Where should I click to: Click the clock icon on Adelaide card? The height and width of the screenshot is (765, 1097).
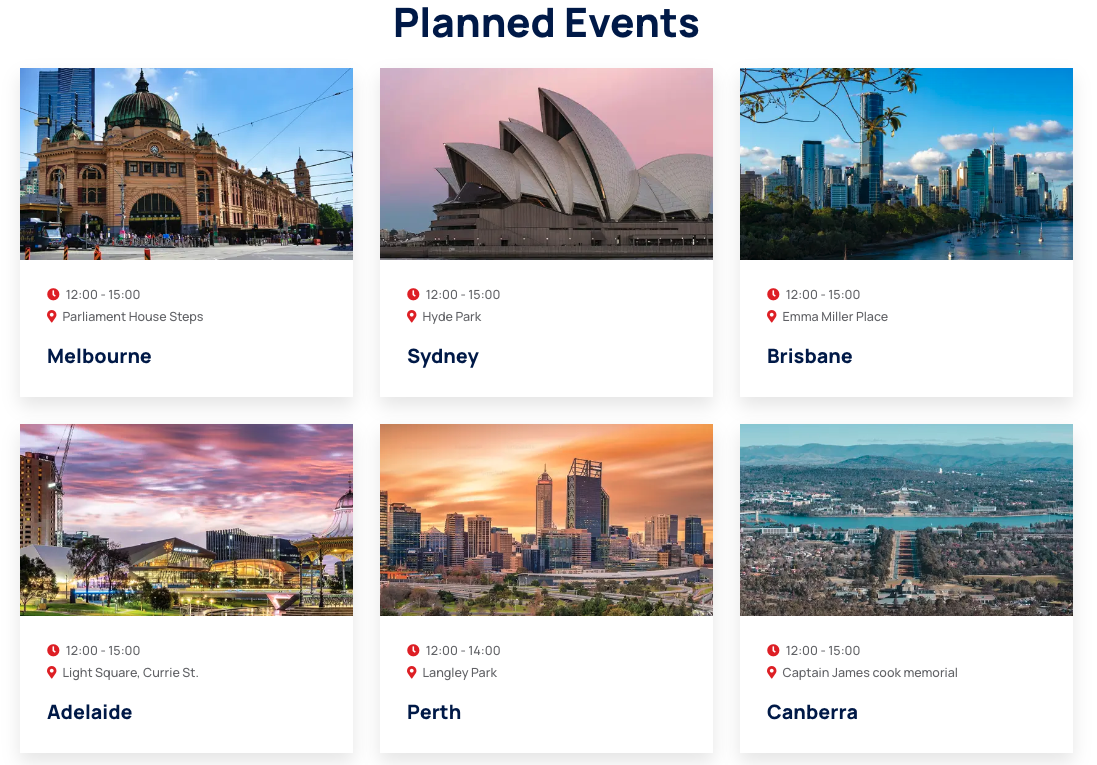pyautogui.click(x=53, y=650)
